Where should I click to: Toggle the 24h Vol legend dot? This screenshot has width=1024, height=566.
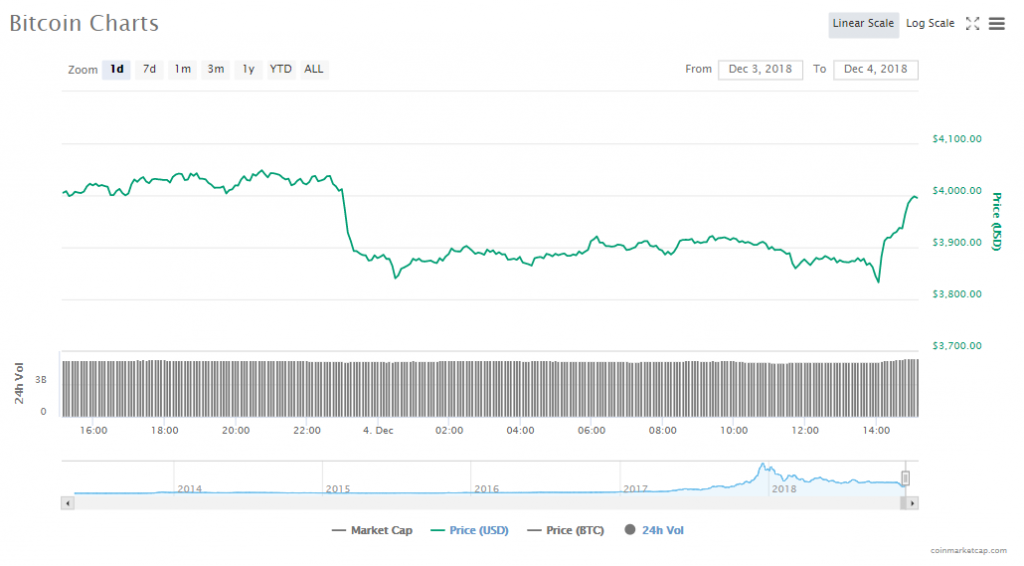click(x=630, y=530)
